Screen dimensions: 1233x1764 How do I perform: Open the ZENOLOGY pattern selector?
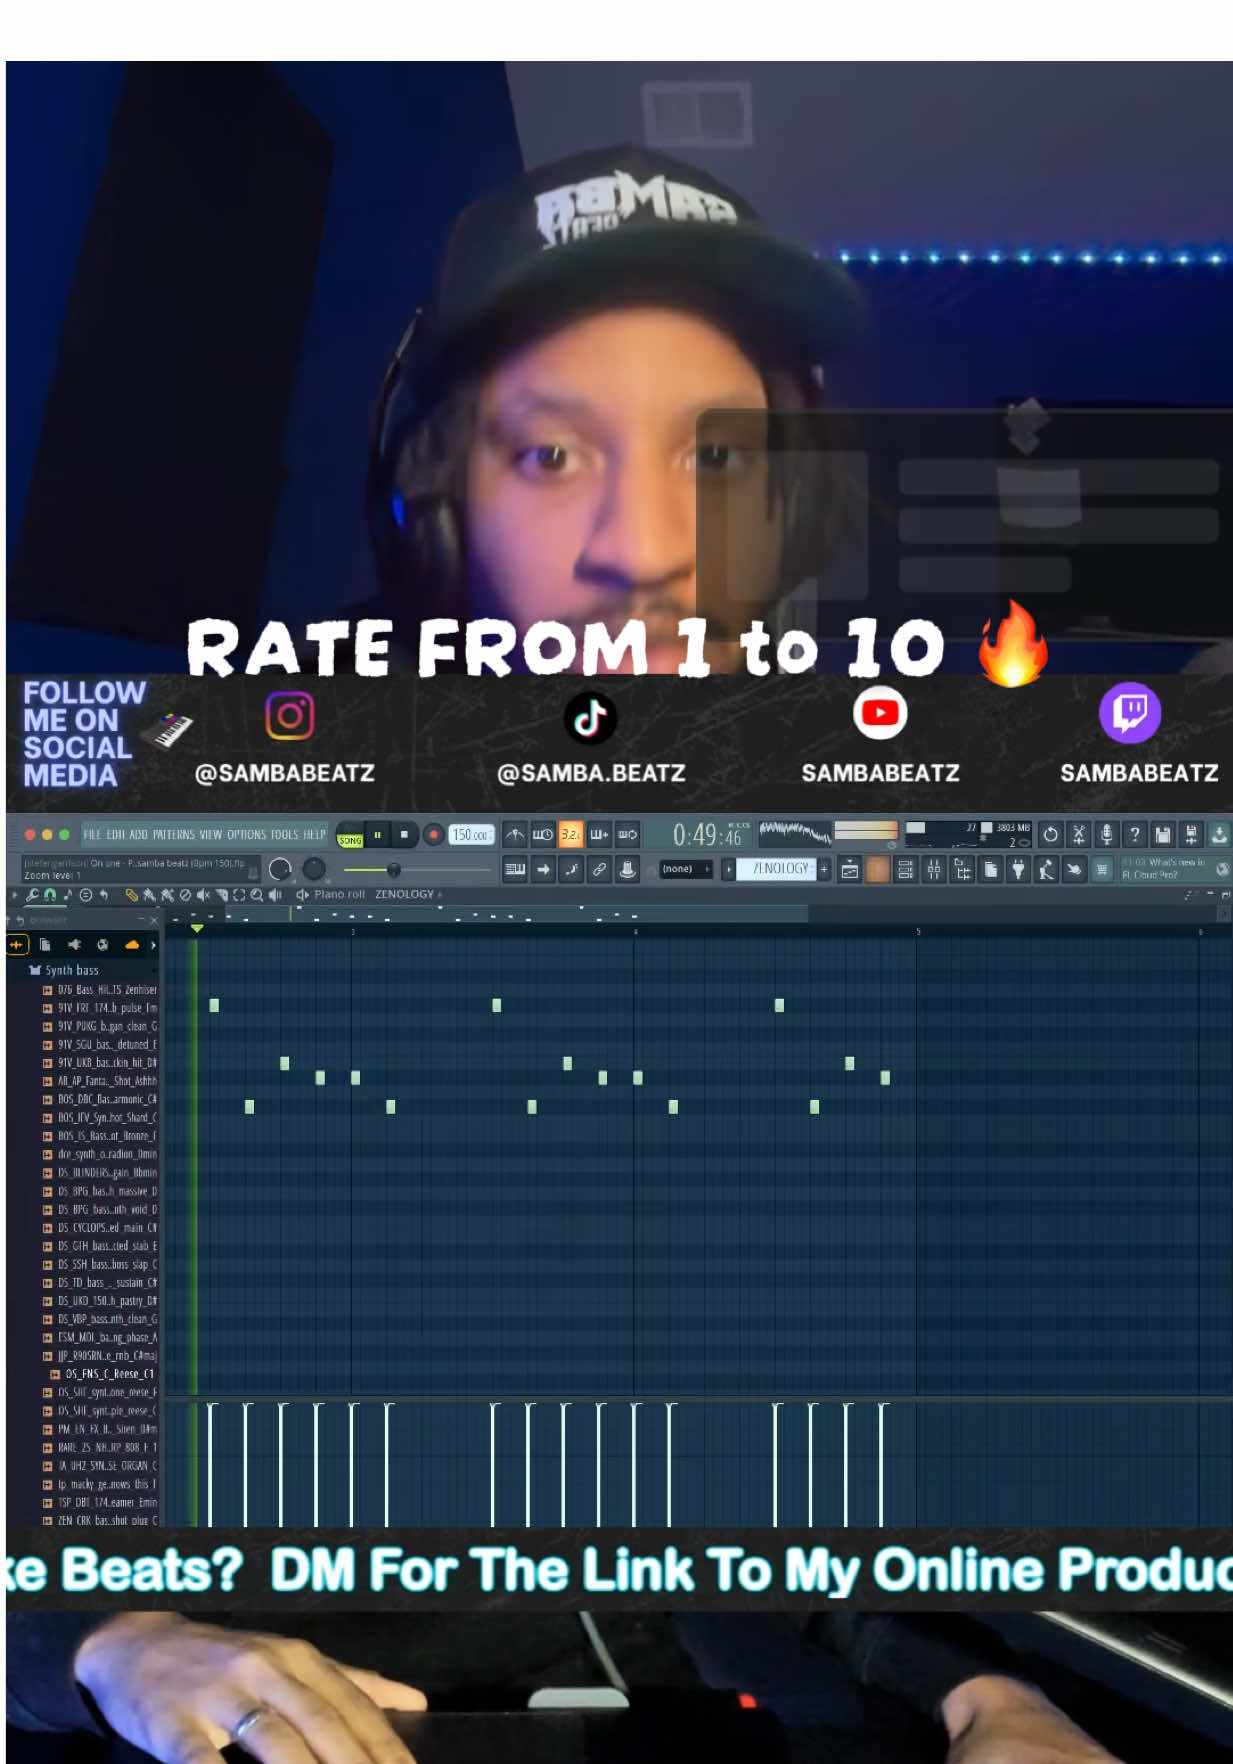click(776, 869)
